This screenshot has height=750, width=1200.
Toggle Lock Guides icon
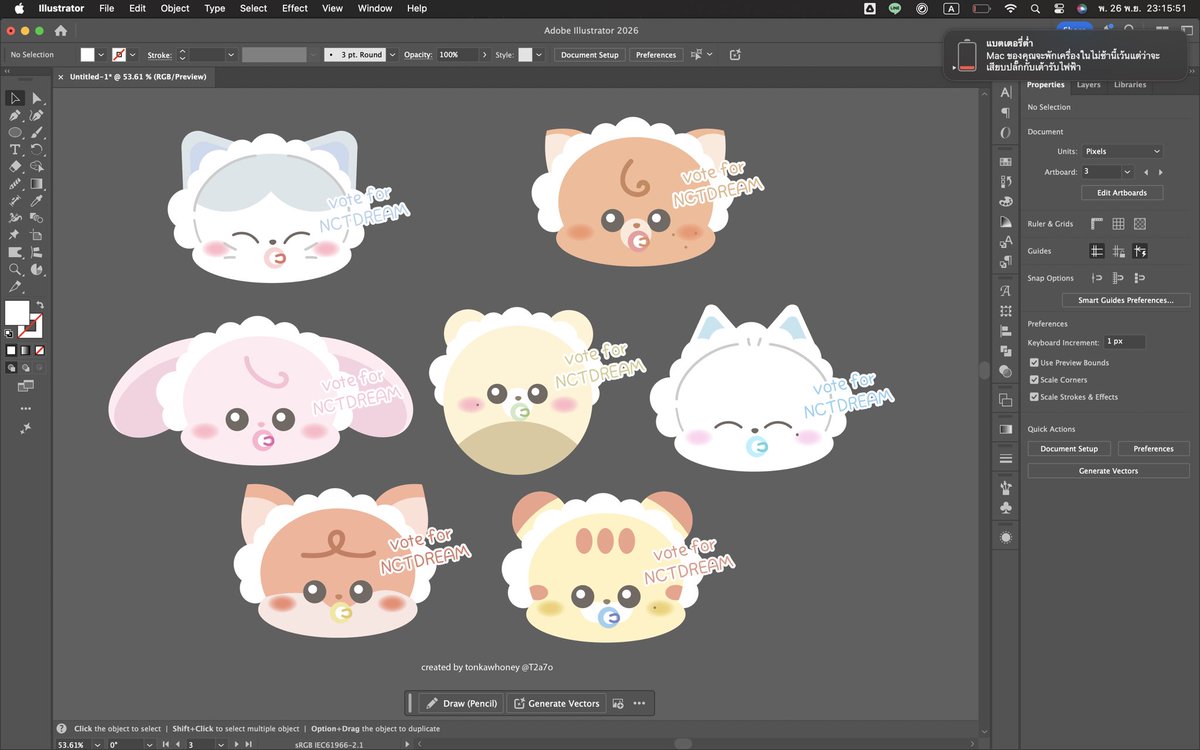(x=1118, y=251)
